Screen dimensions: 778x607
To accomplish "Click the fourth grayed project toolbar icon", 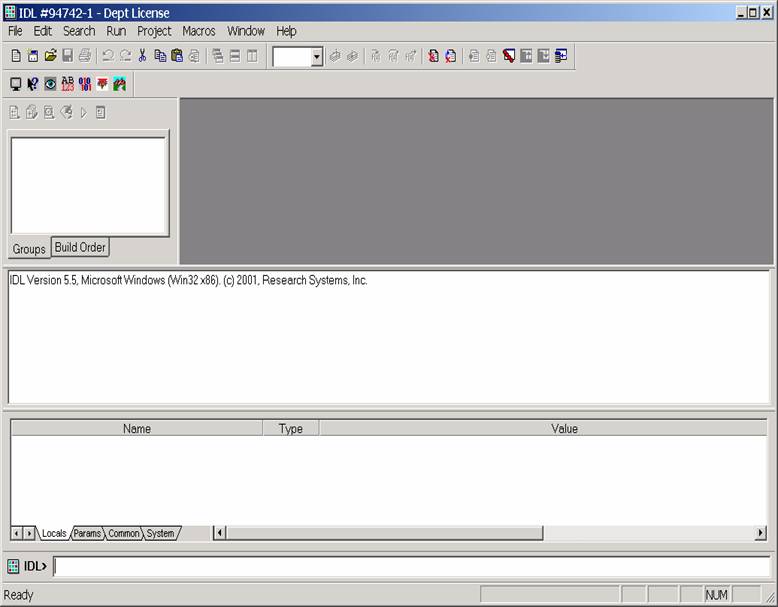I will [x=66, y=113].
